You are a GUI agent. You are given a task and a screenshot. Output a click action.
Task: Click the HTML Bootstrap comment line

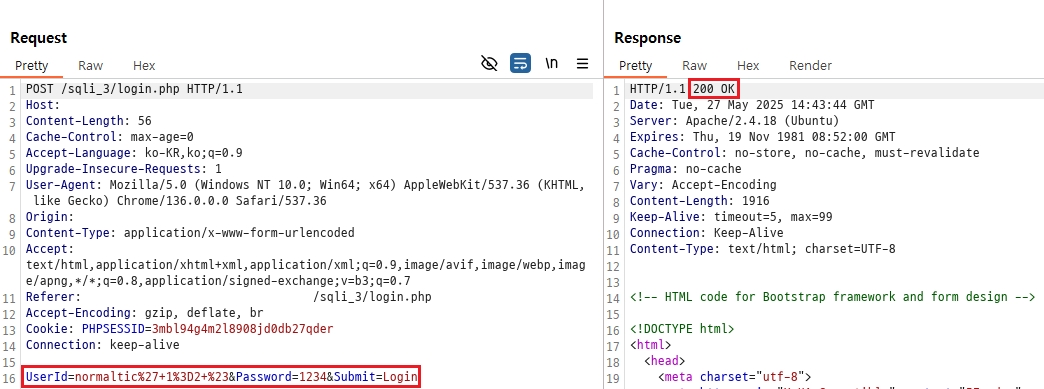coord(832,297)
